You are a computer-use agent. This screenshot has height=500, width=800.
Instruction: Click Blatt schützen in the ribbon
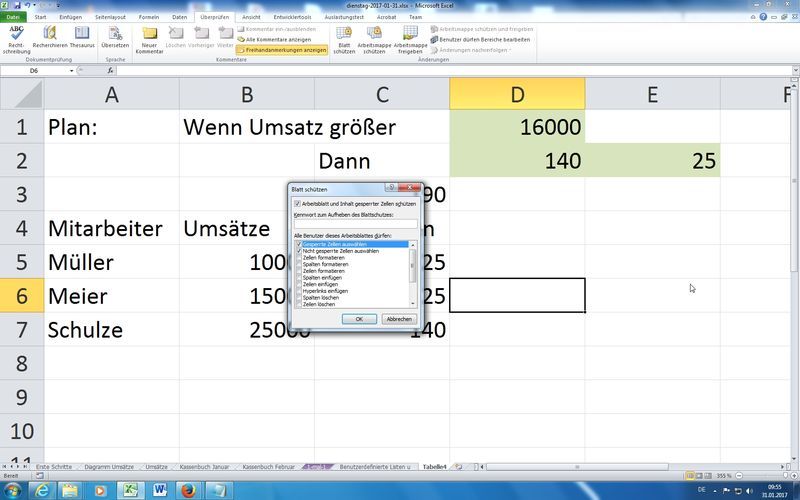click(344, 40)
